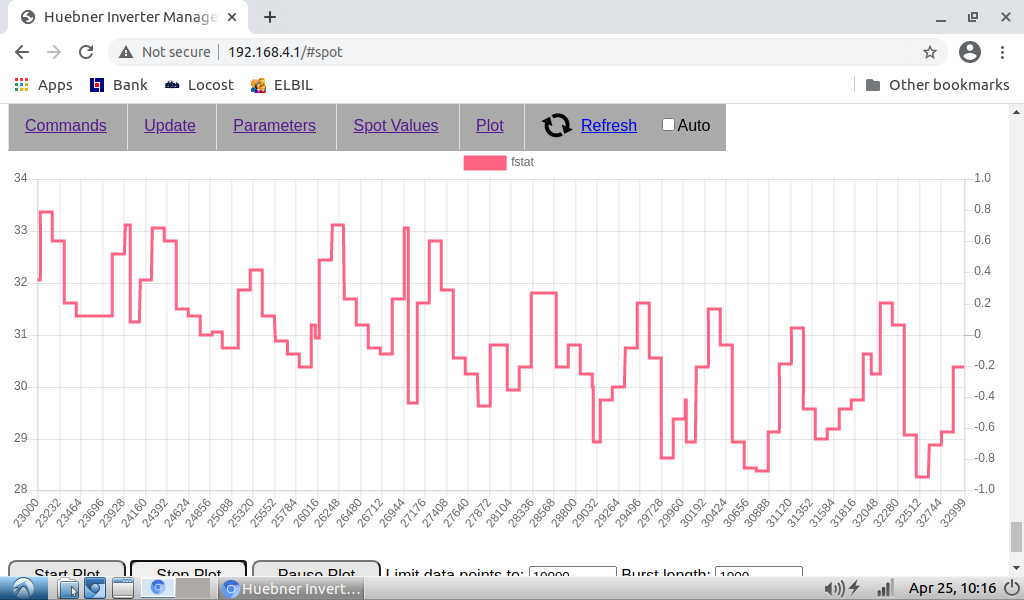Click the Refresh link
1024x600 pixels.
[x=608, y=125]
